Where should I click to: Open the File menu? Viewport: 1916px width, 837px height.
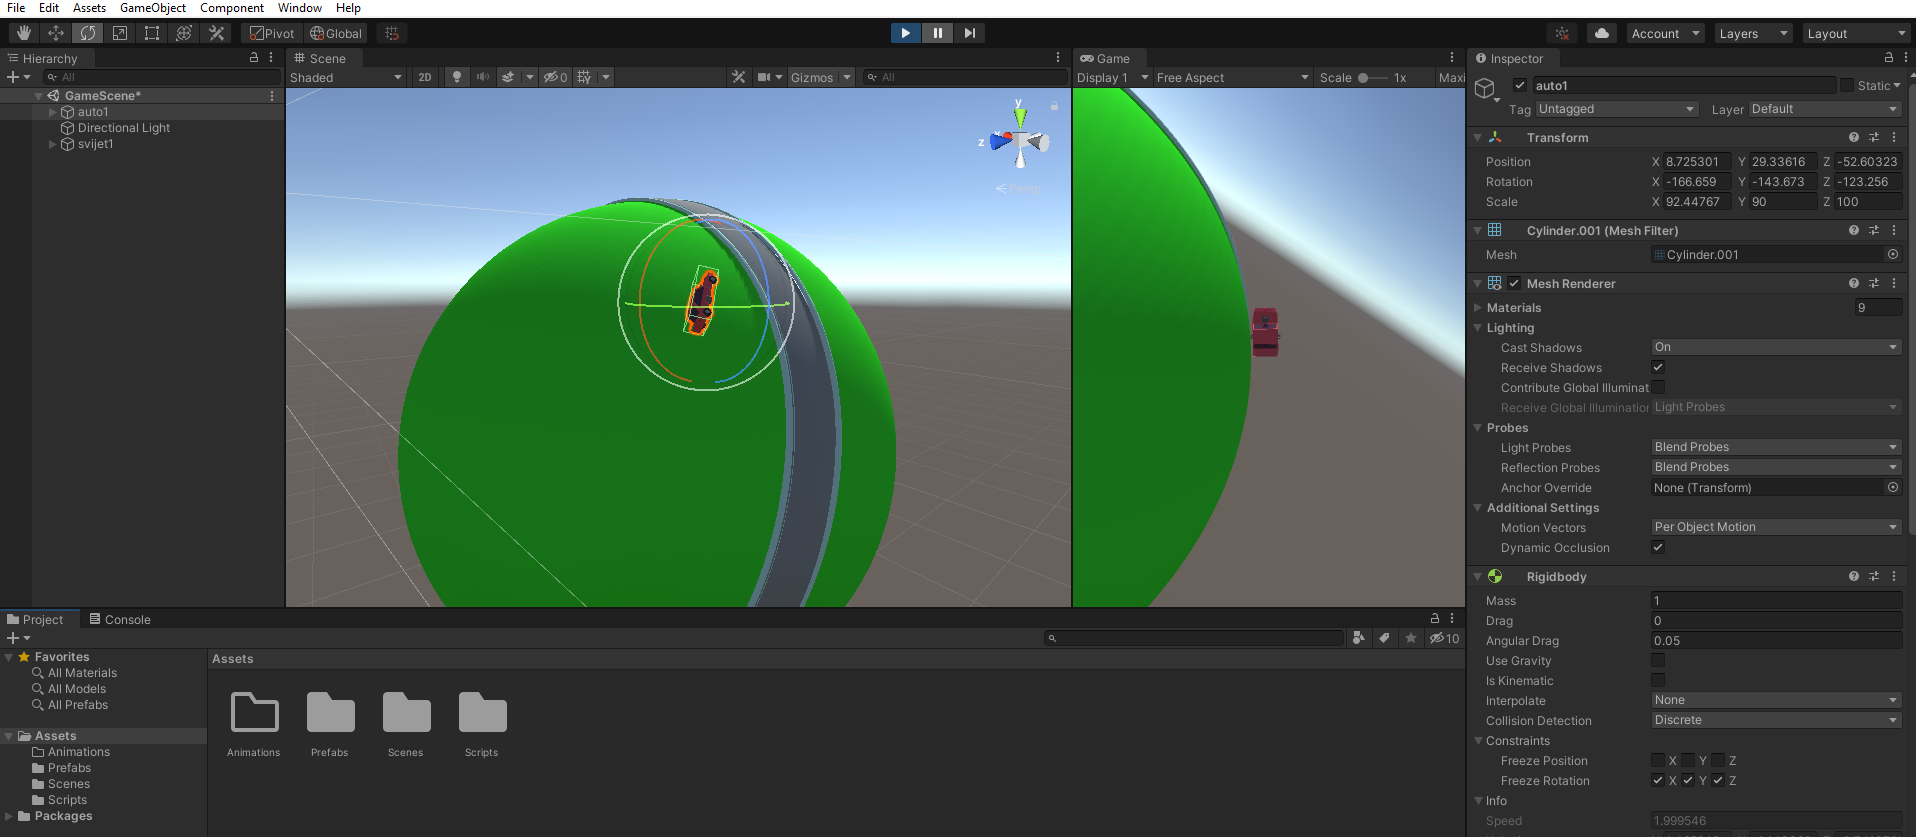click(x=16, y=8)
